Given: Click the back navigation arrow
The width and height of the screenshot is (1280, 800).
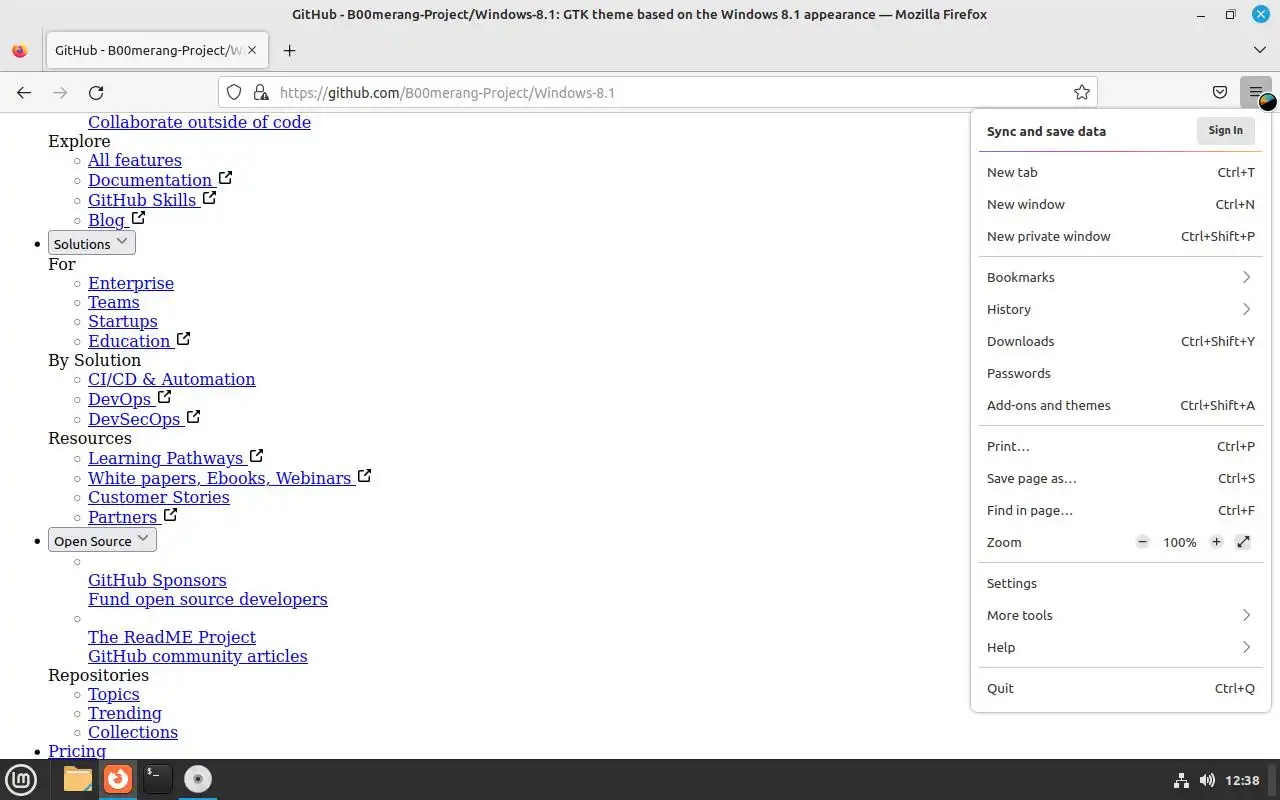Looking at the screenshot, I should click(24, 92).
